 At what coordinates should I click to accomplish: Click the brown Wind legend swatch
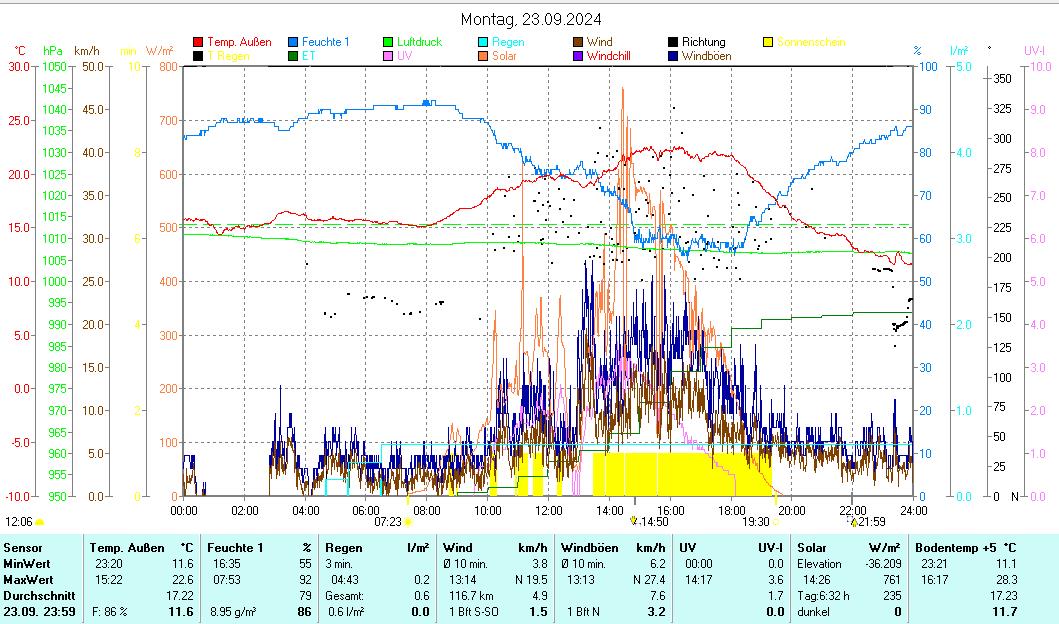578,42
